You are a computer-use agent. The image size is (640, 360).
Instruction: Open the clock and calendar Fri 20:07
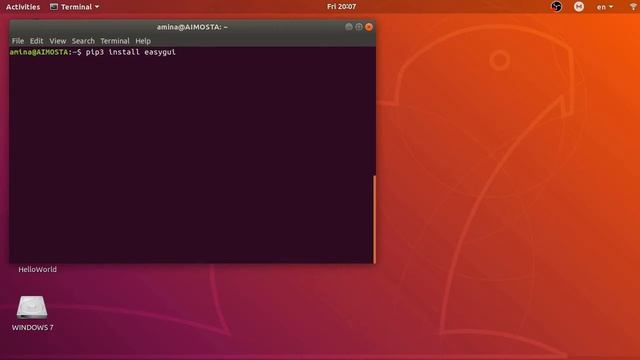click(341, 7)
